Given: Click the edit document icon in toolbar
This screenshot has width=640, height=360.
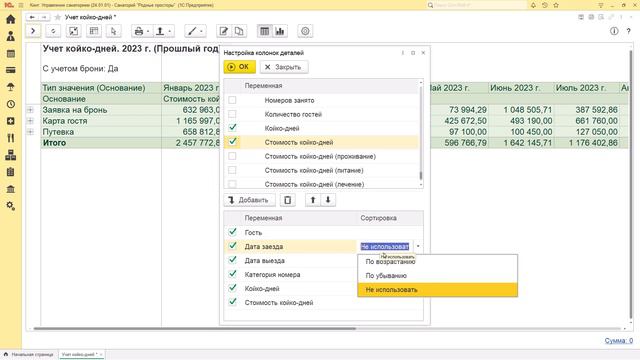Looking at the screenshot, I should (224, 31).
